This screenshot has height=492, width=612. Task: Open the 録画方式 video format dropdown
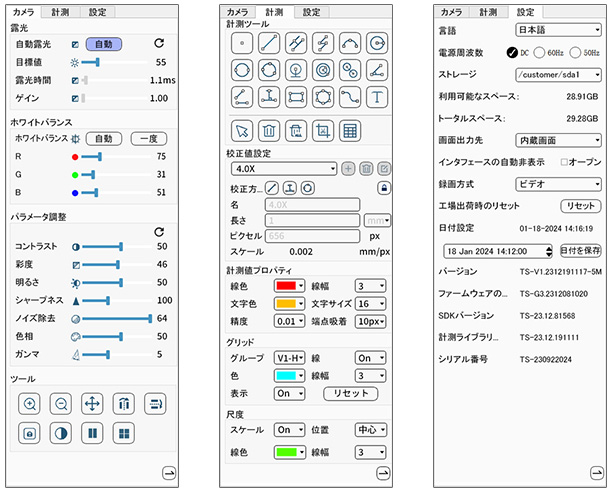(556, 183)
